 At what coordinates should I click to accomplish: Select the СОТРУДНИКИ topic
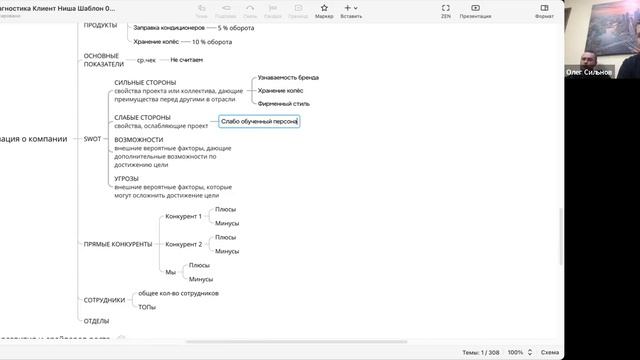coord(104,300)
